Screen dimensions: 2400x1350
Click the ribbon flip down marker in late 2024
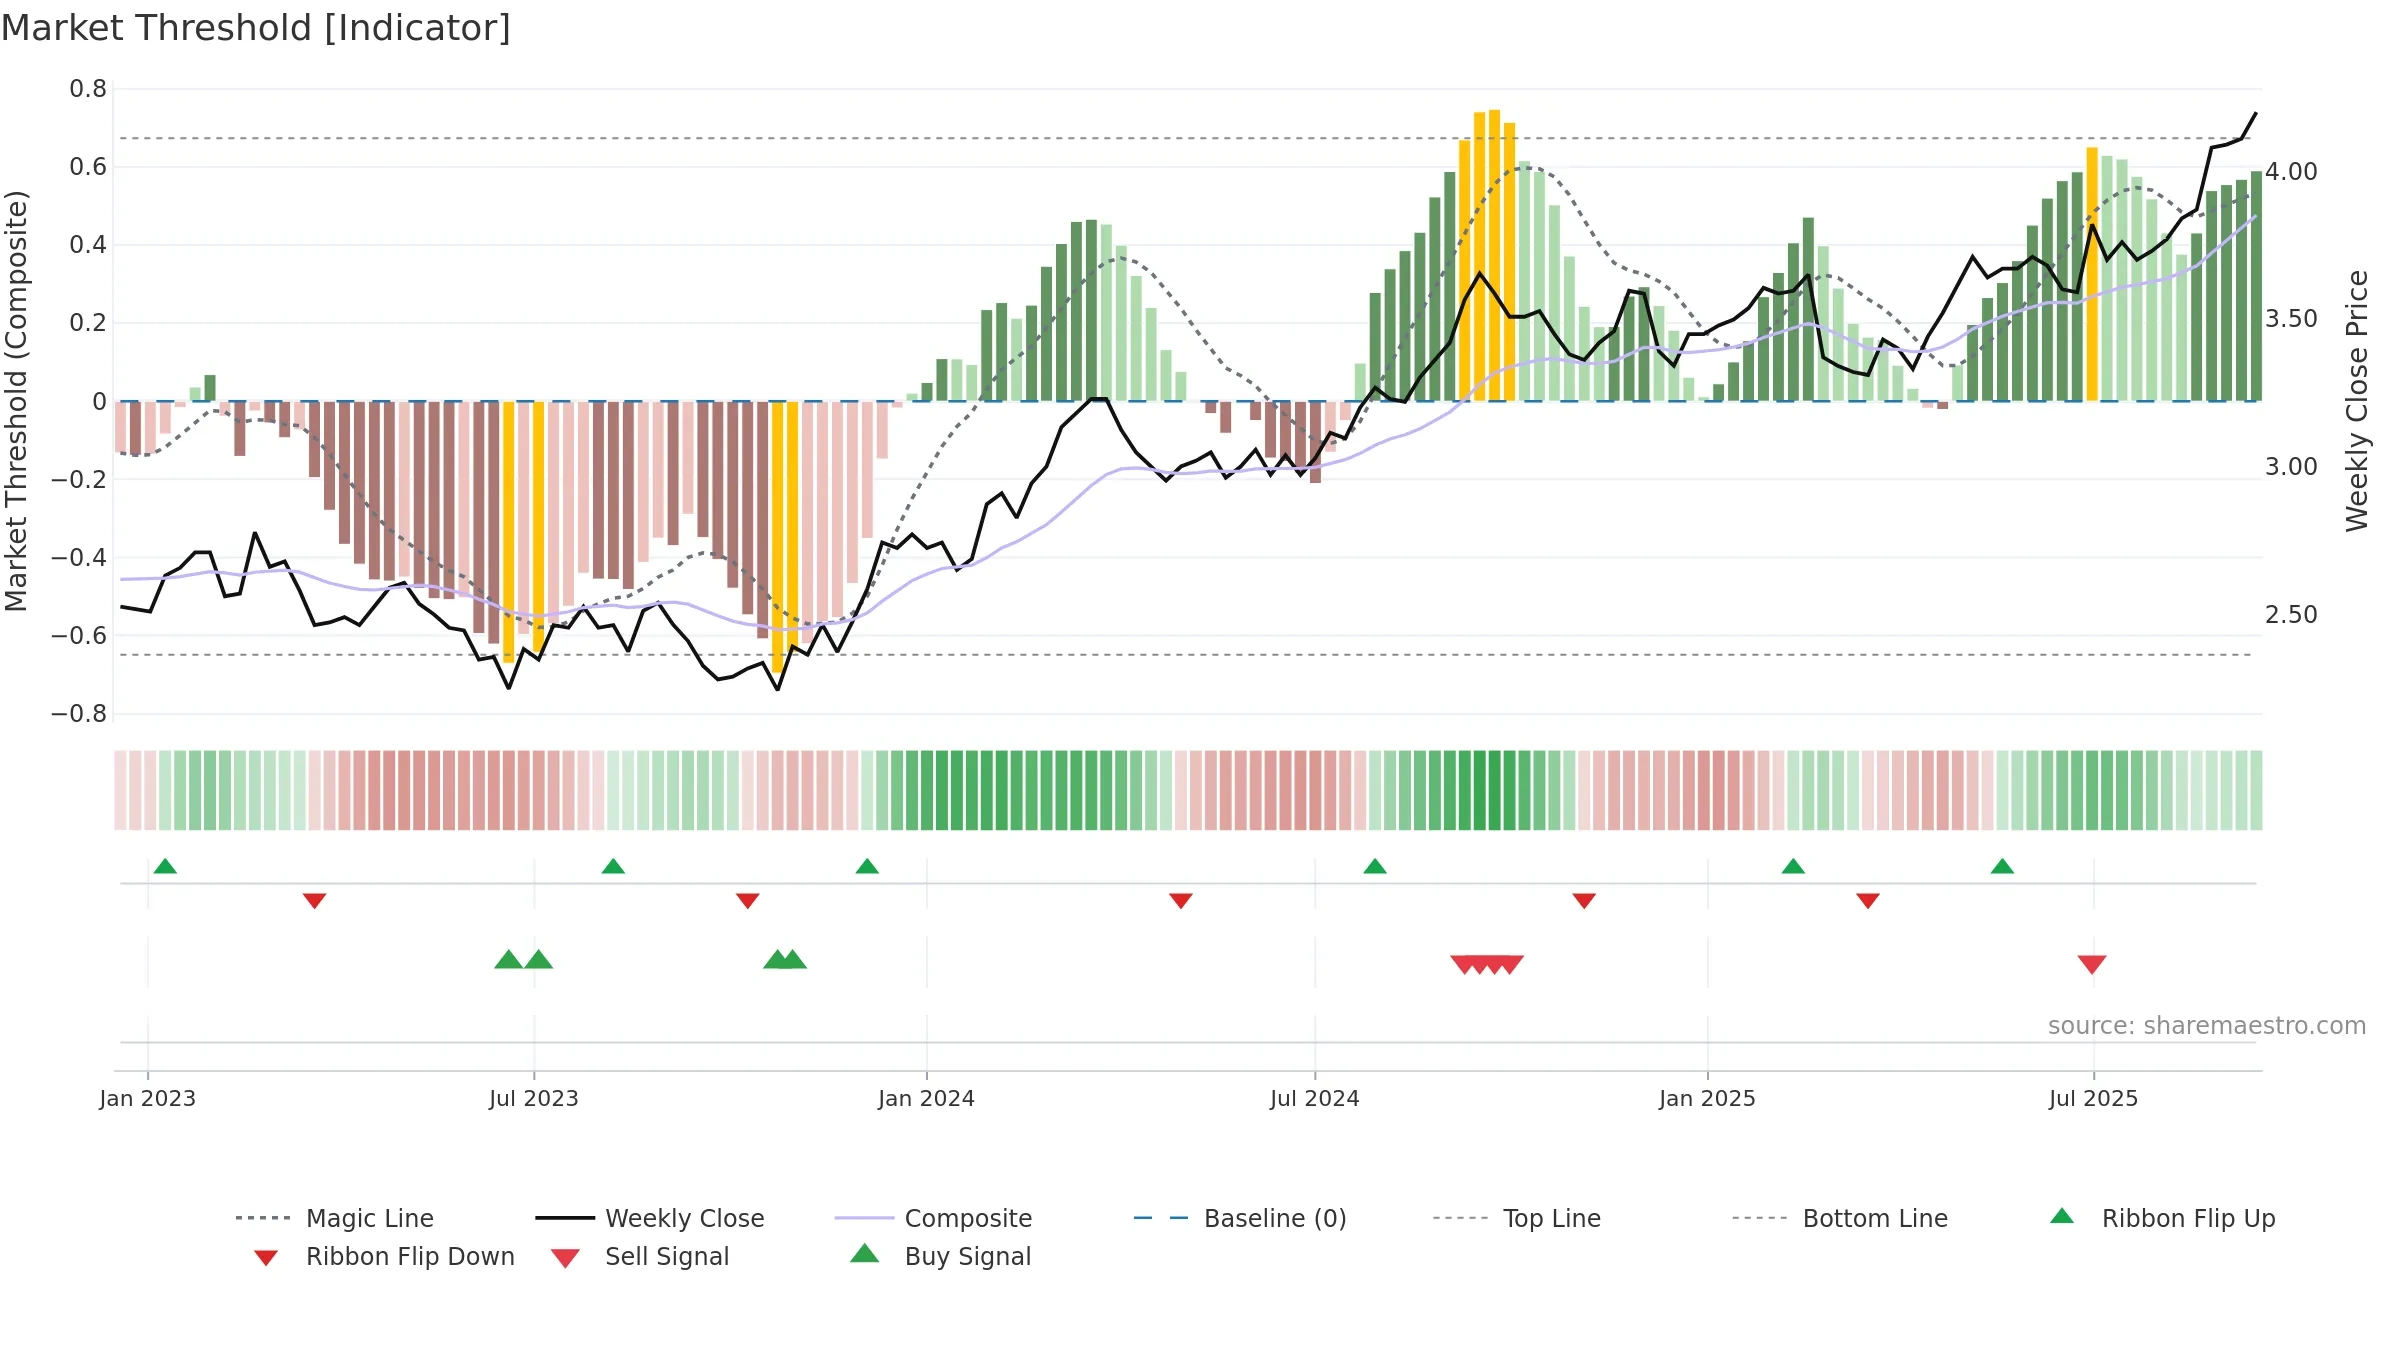point(1584,901)
